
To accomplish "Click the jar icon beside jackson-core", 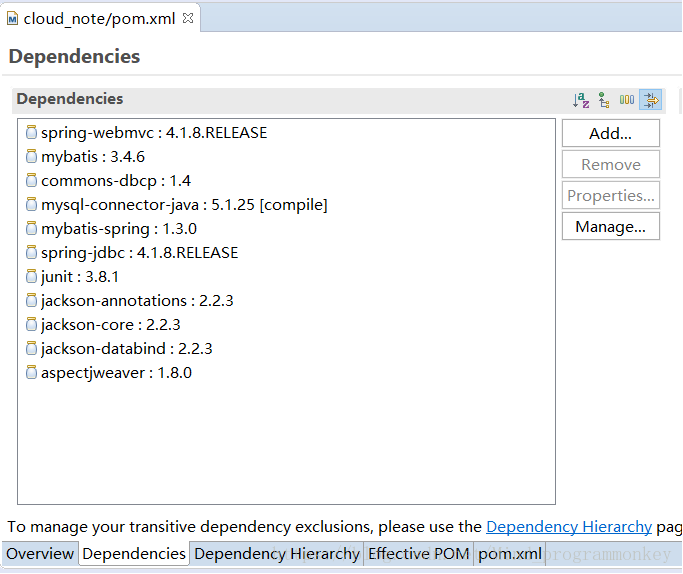I will [x=31, y=324].
